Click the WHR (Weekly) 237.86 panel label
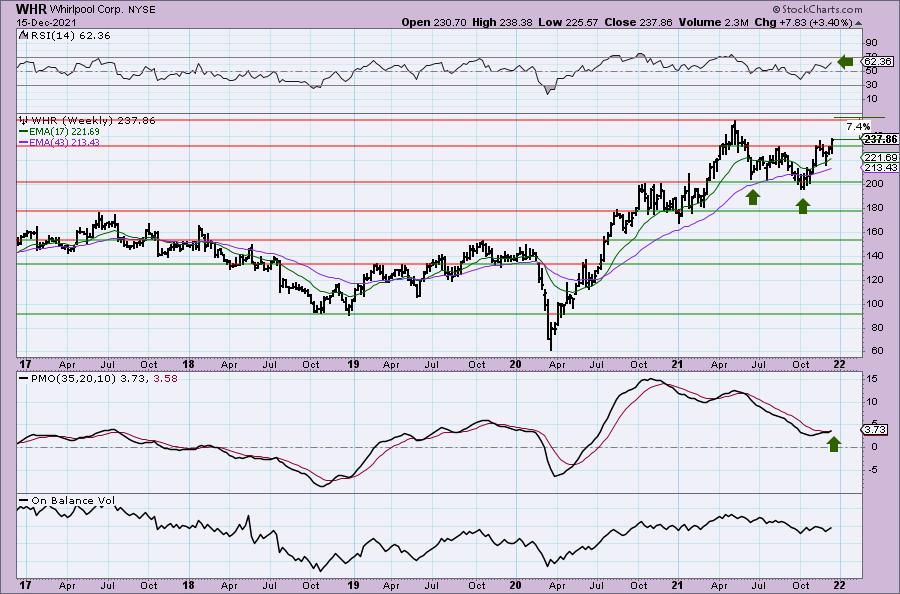Viewport: 900px width, 594px height. click(93, 121)
